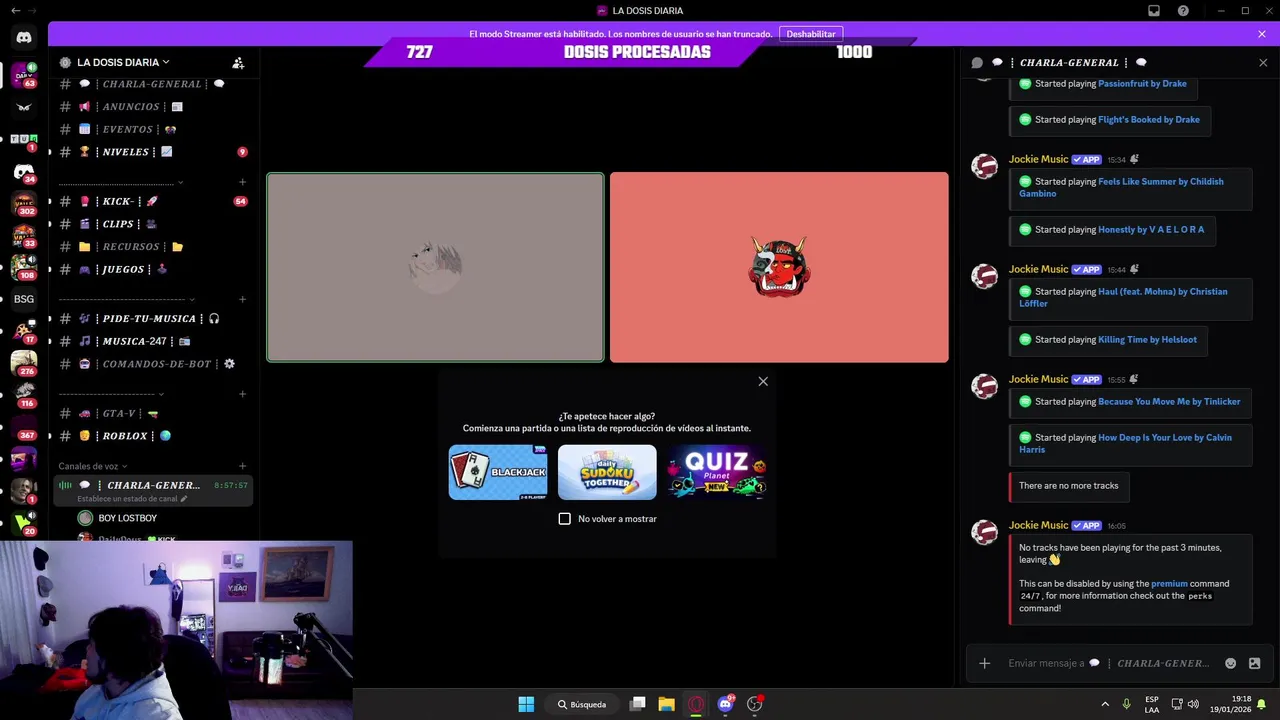The width and height of the screenshot is (1280, 720).
Task: Create channel with plus above PIDE-TU-MUSICA
Action: tap(242, 299)
